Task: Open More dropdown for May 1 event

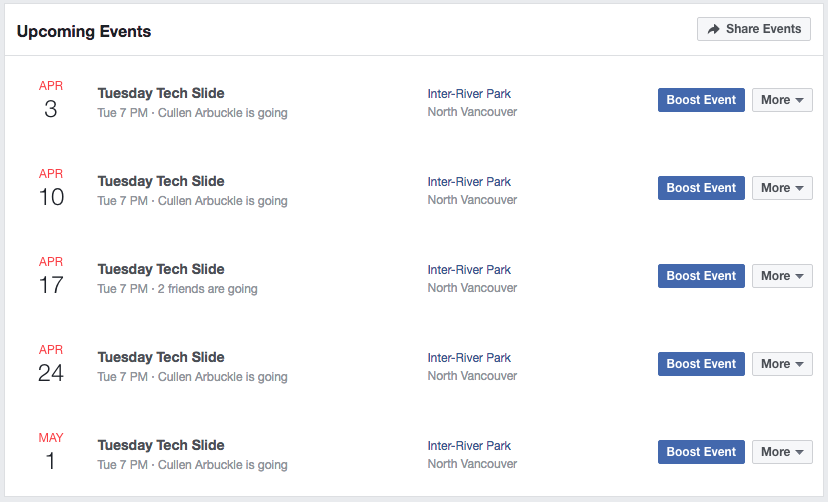Action: pyautogui.click(x=782, y=452)
